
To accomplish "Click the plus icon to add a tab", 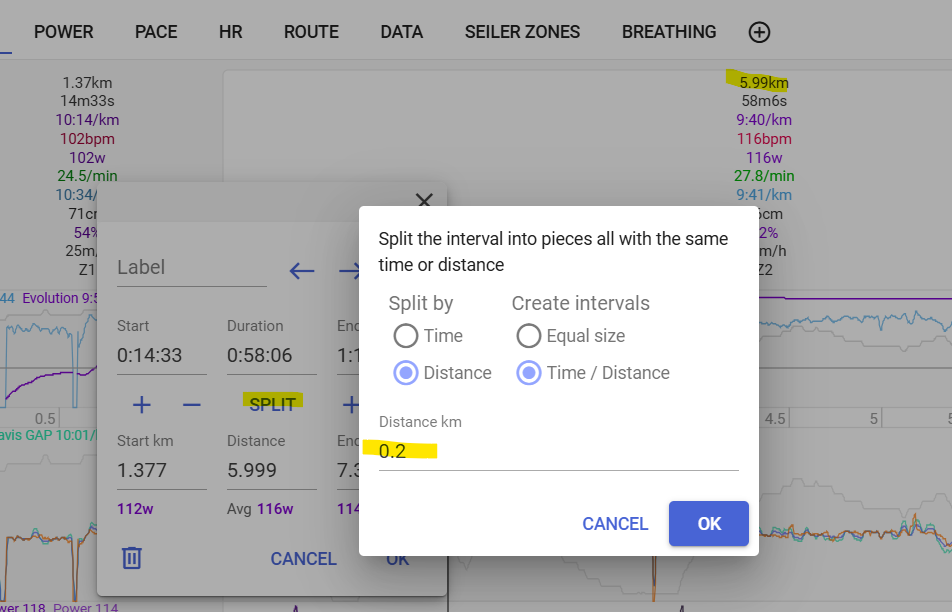I will point(759,32).
